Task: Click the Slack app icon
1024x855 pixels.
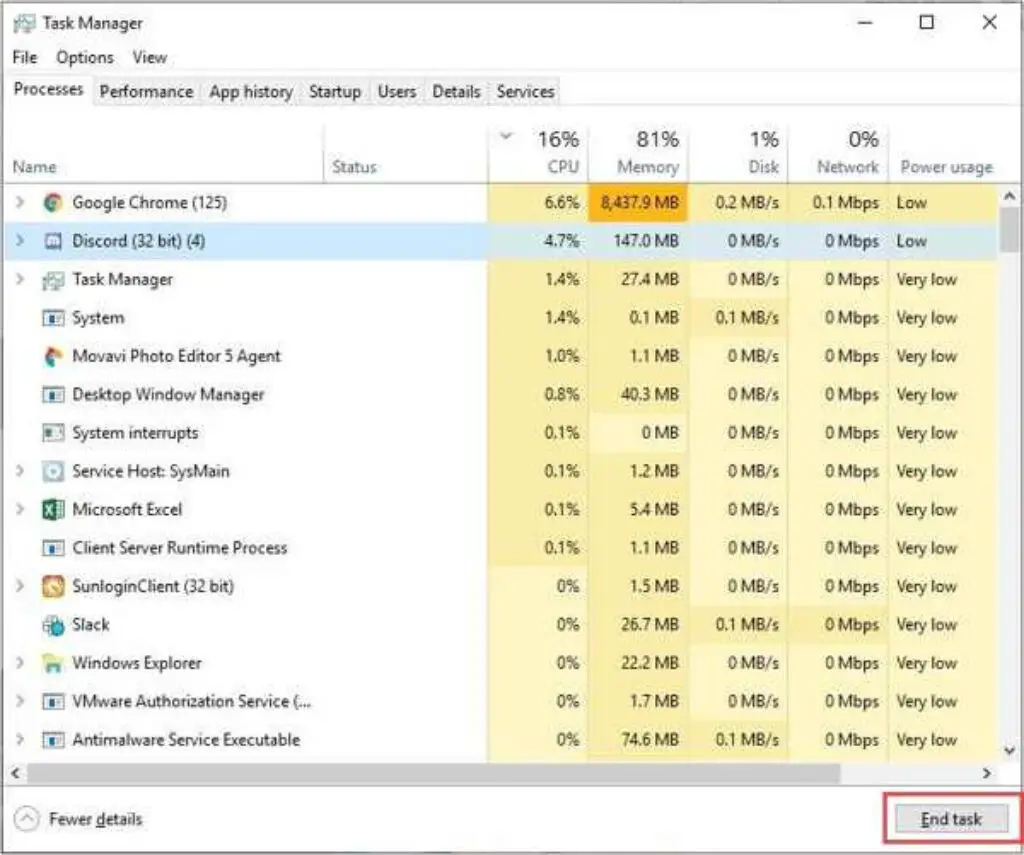Action: (x=53, y=625)
